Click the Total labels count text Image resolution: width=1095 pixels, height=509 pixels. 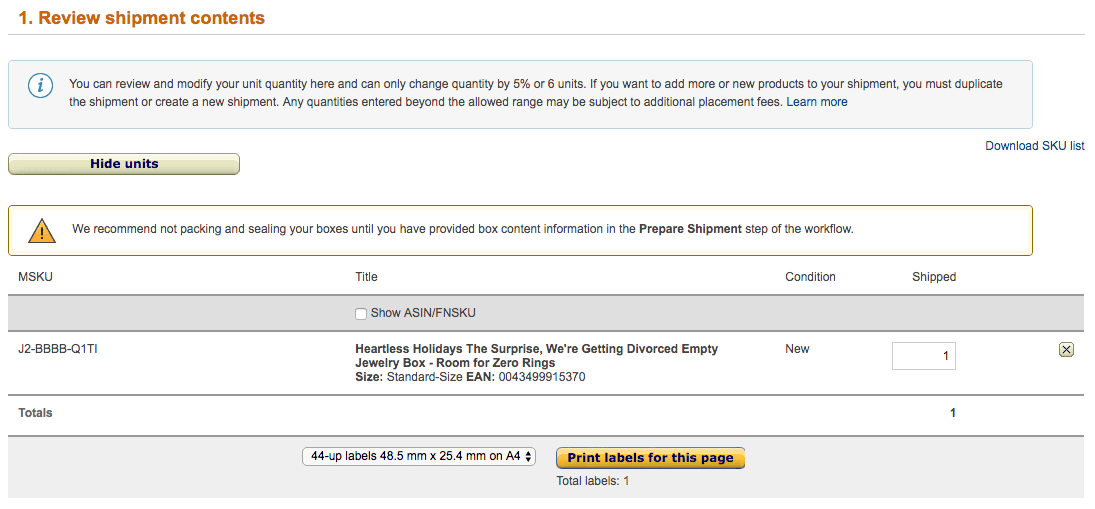(593, 480)
